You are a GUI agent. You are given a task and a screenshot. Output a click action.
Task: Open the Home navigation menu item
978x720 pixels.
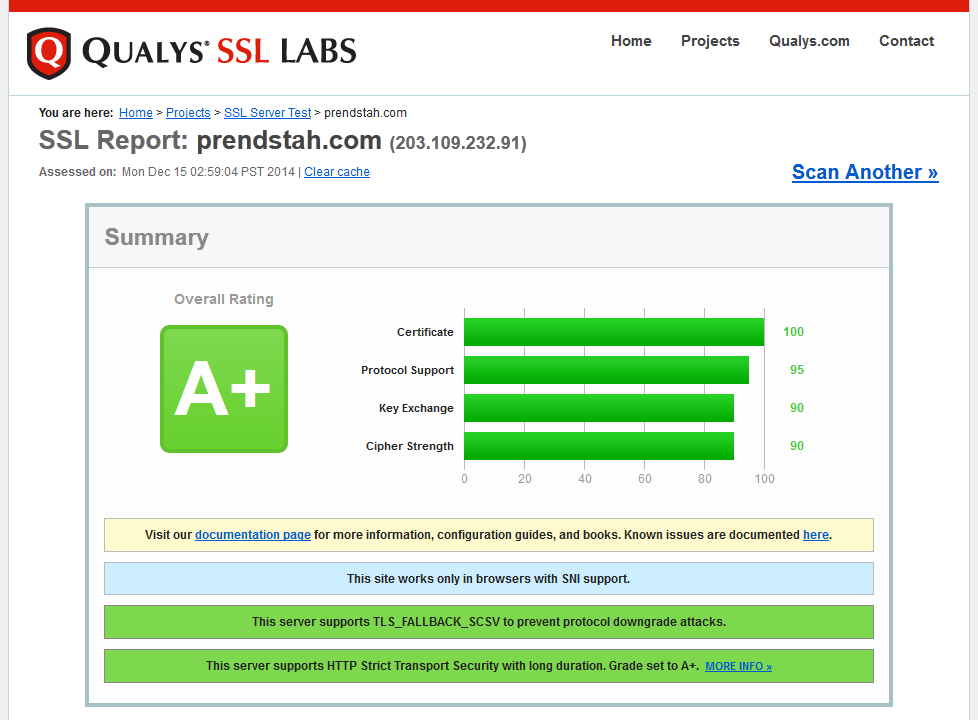point(631,41)
